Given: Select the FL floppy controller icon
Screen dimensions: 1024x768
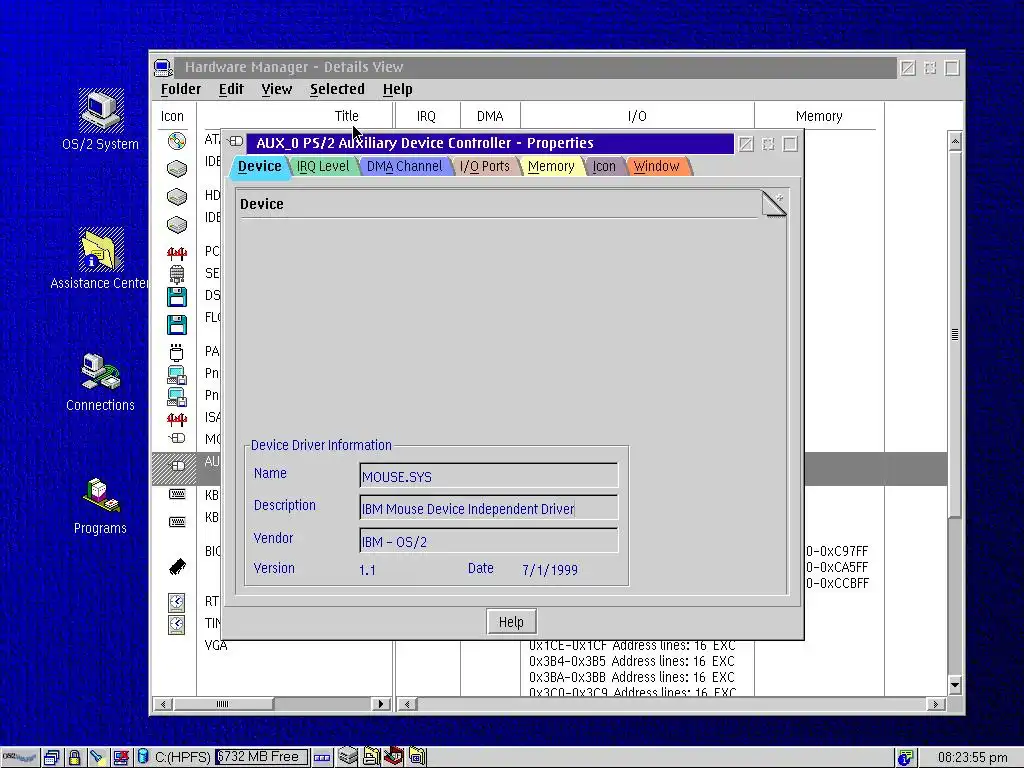Looking at the screenshot, I should pos(176,325).
